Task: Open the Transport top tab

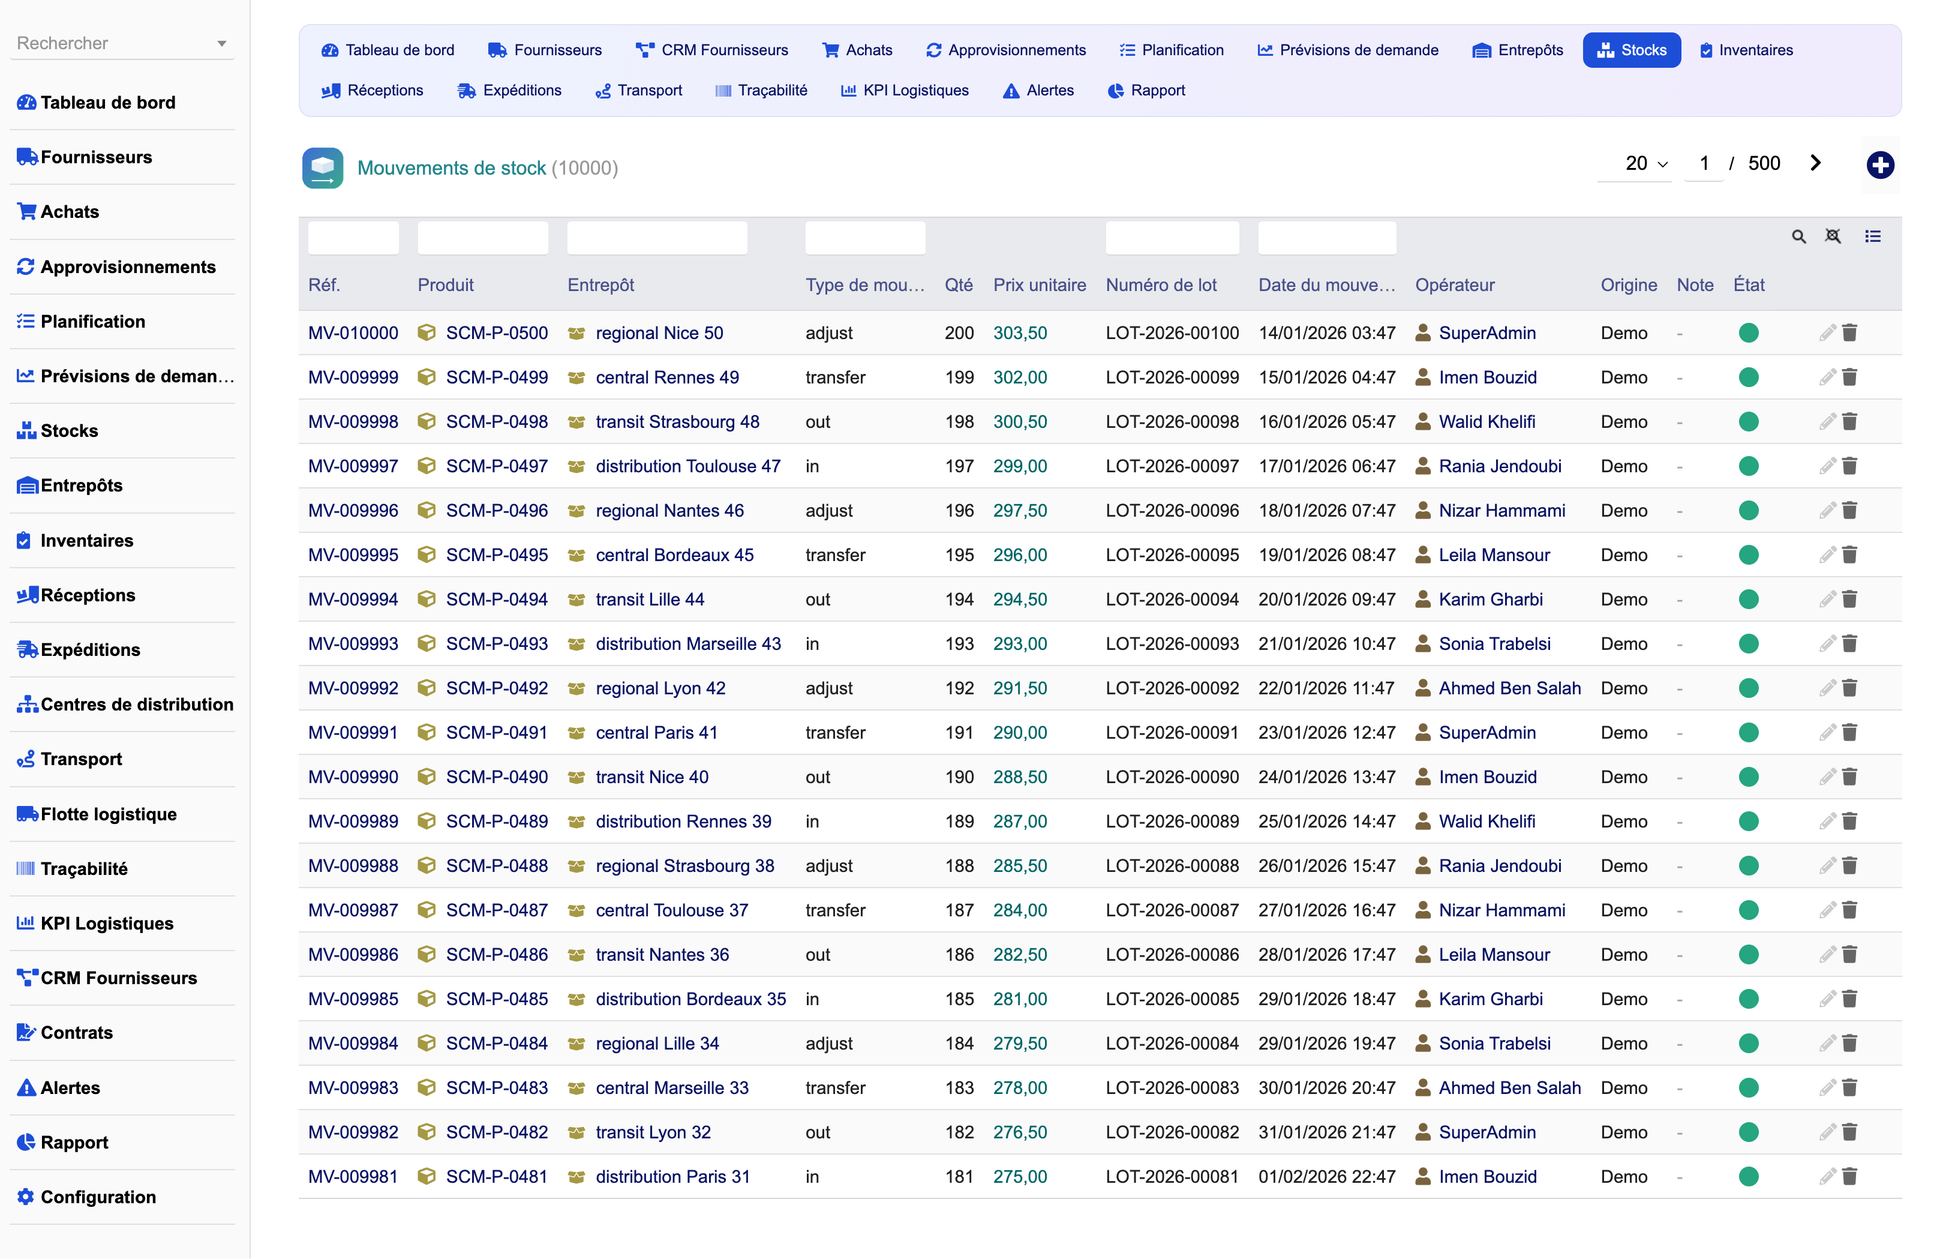Action: (639, 90)
